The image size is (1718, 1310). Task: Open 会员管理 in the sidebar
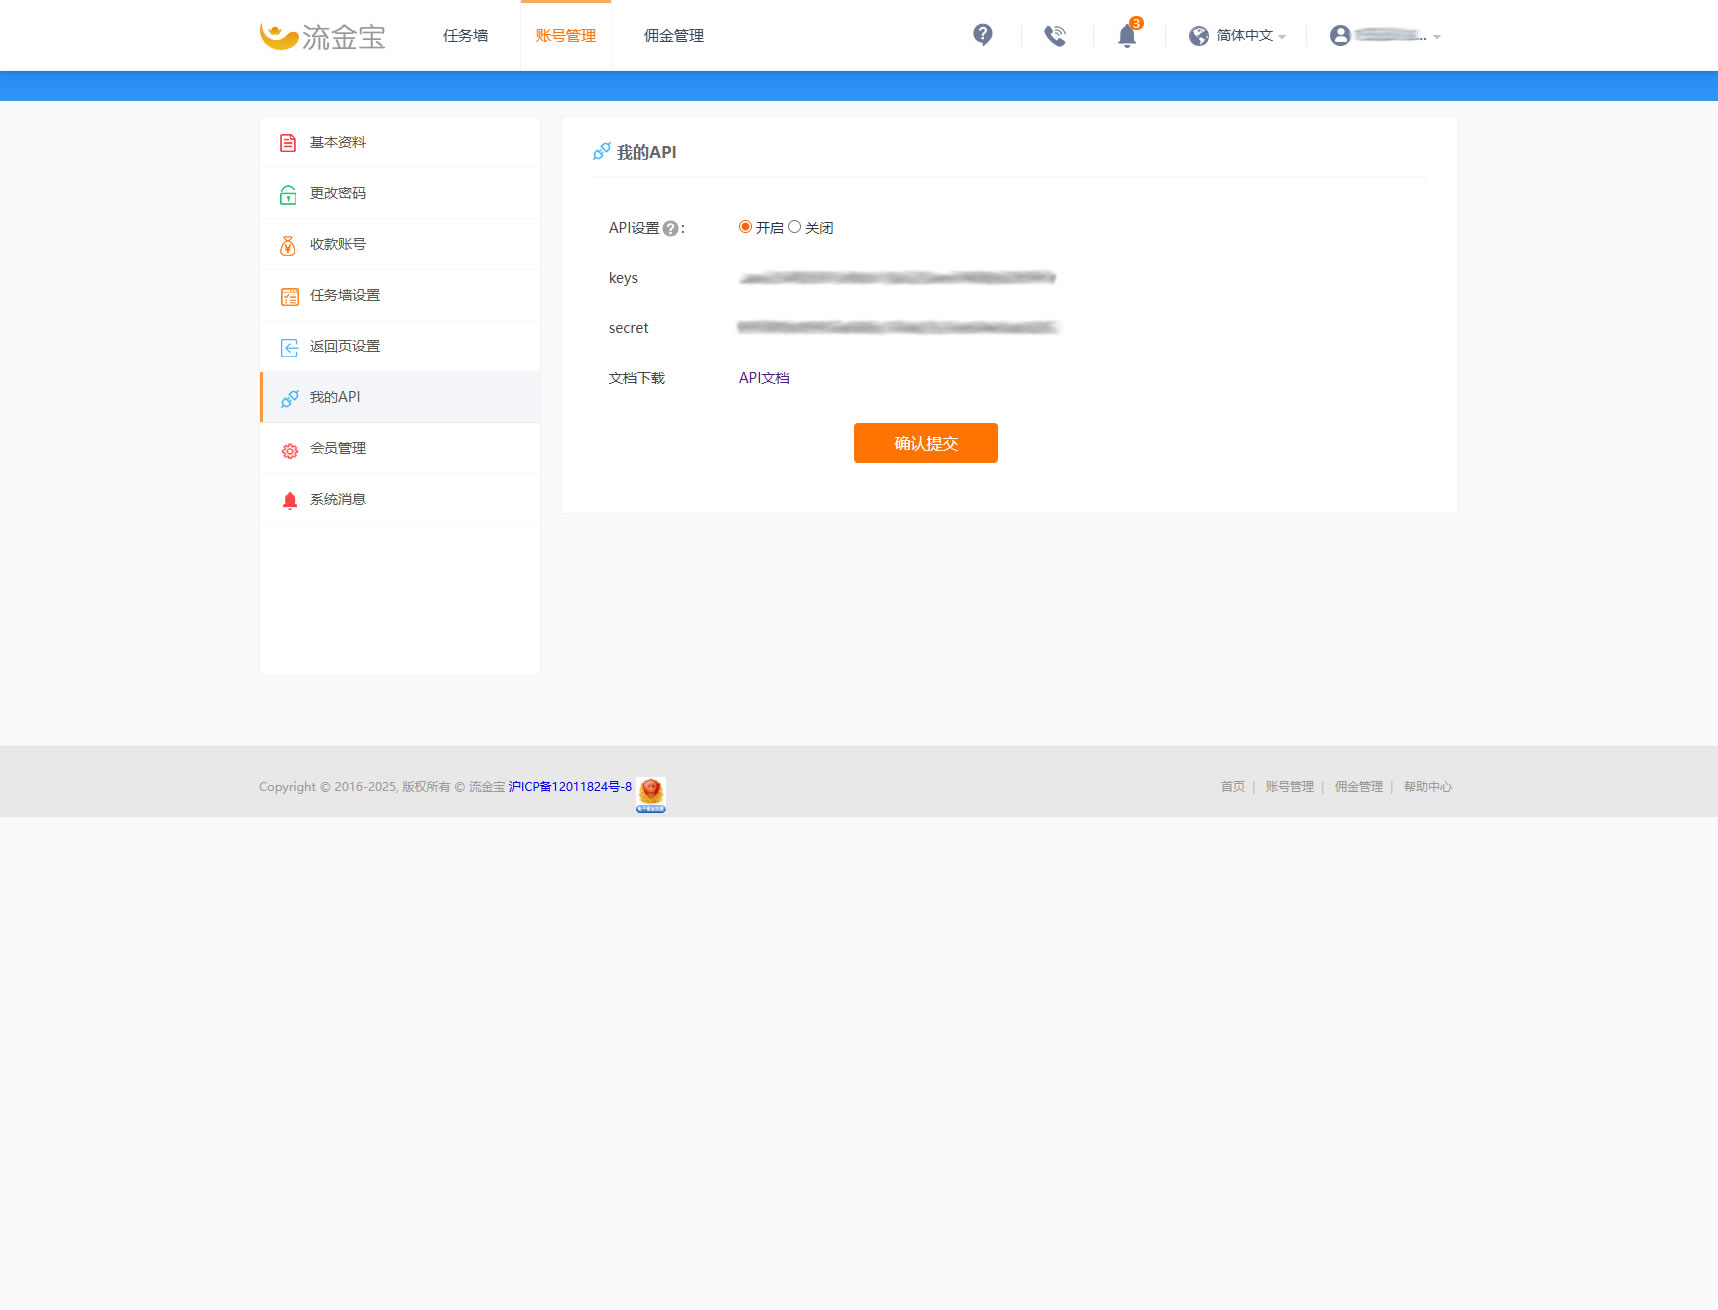click(338, 449)
